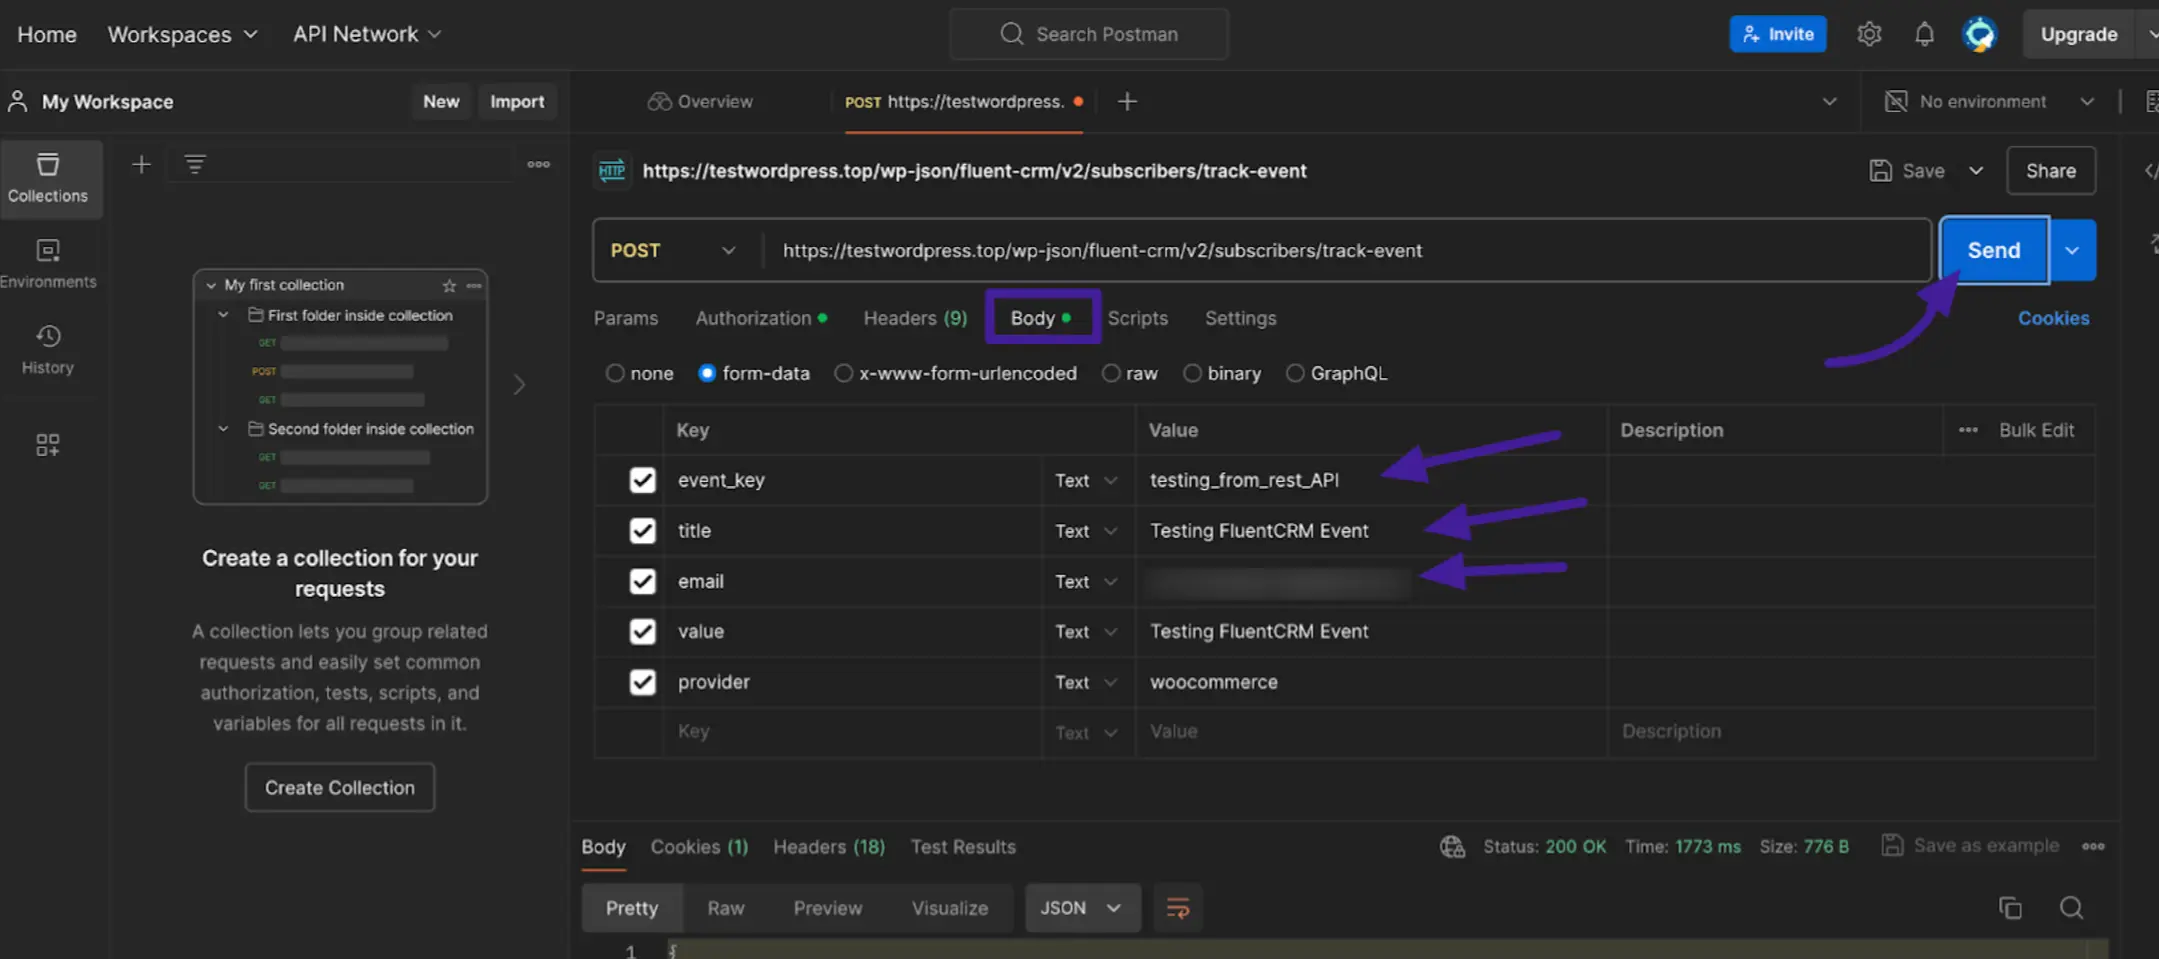Open the JSON format dropdown
Screen dimensions: 2159x959
point(1082,908)
